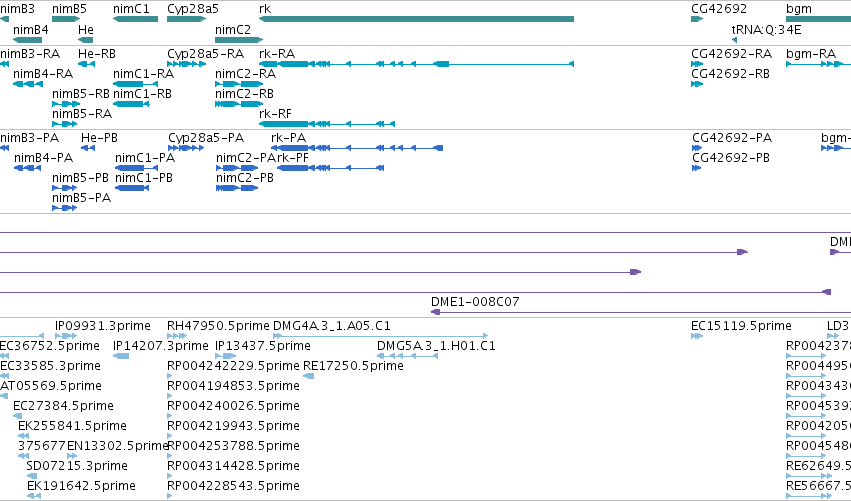
Task: Click transcript nimB5-RB
Action: 81,94
